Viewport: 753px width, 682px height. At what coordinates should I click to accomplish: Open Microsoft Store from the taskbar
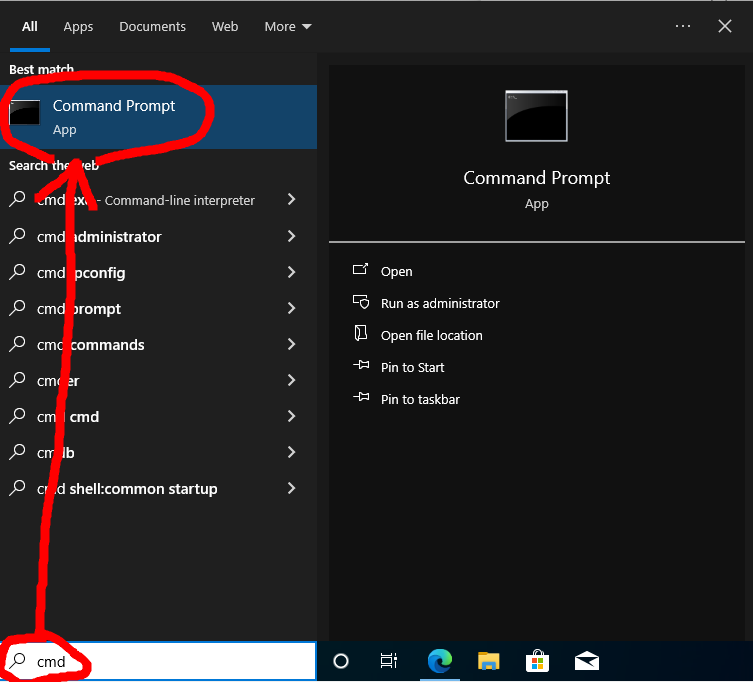click(537, 661)
